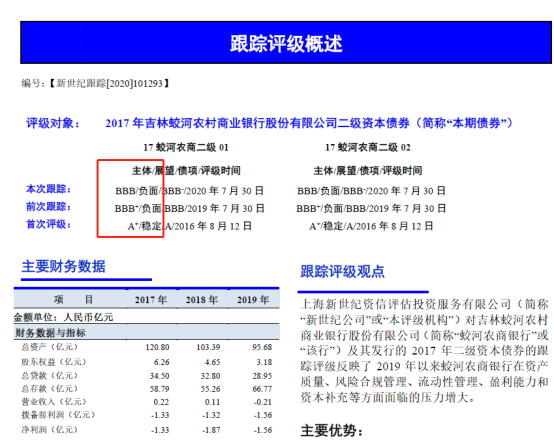This screenshot has height=441, width=554.
Task: Click the 2019年 column header
Action: (253, 300)
